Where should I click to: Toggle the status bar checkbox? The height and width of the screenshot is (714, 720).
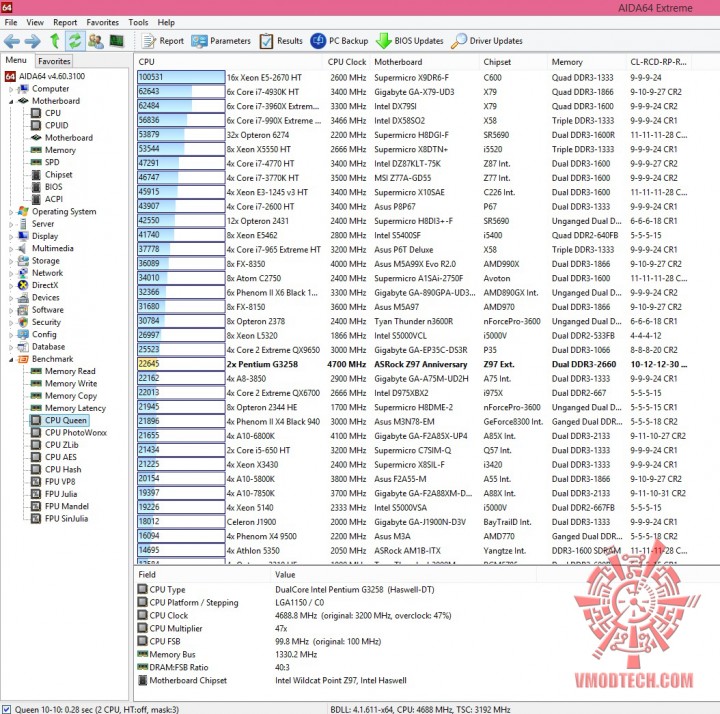[x=6, y=709]
